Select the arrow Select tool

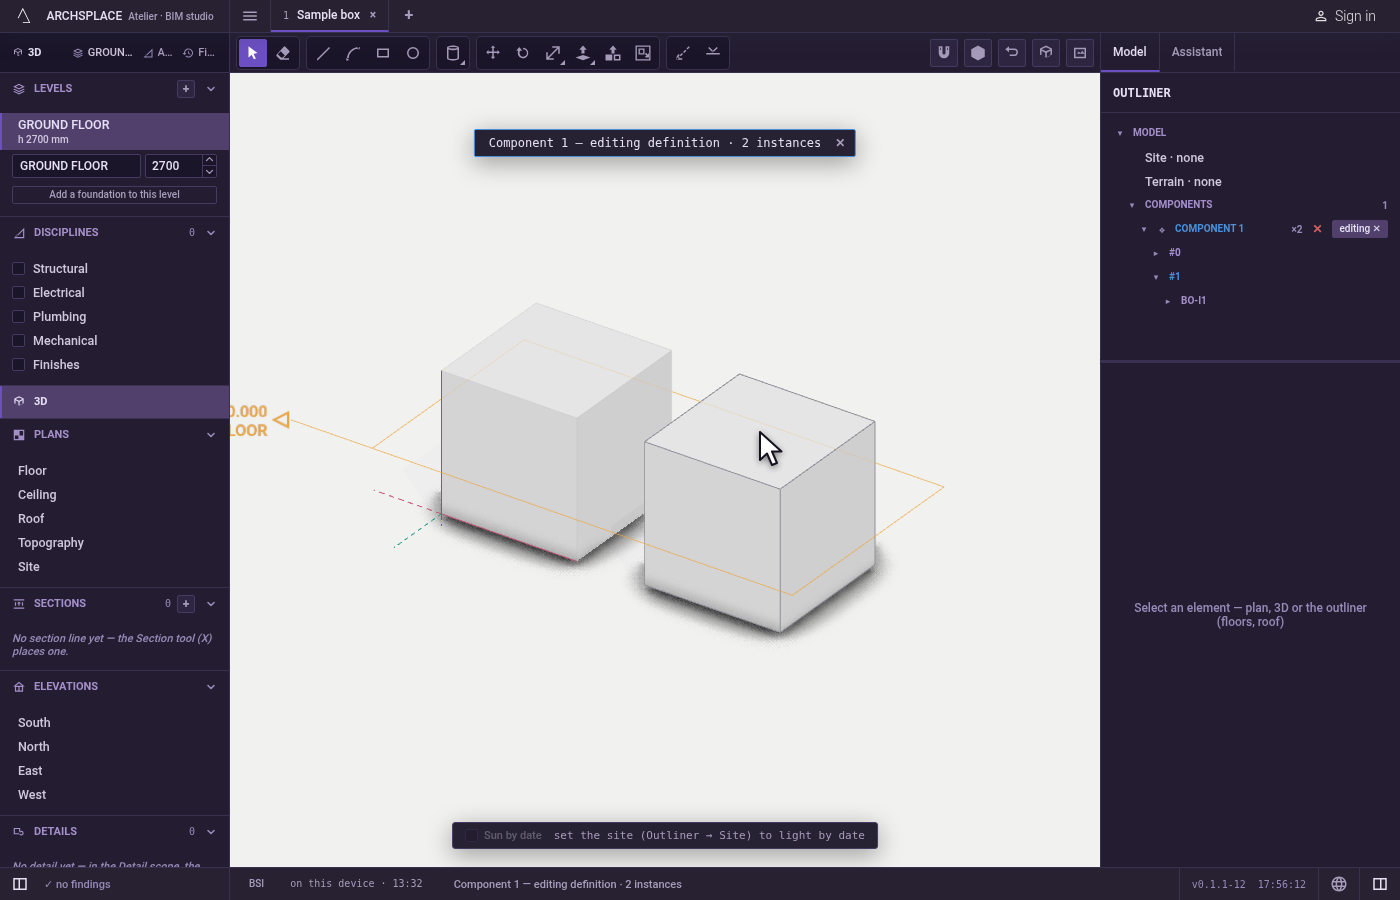253,53
